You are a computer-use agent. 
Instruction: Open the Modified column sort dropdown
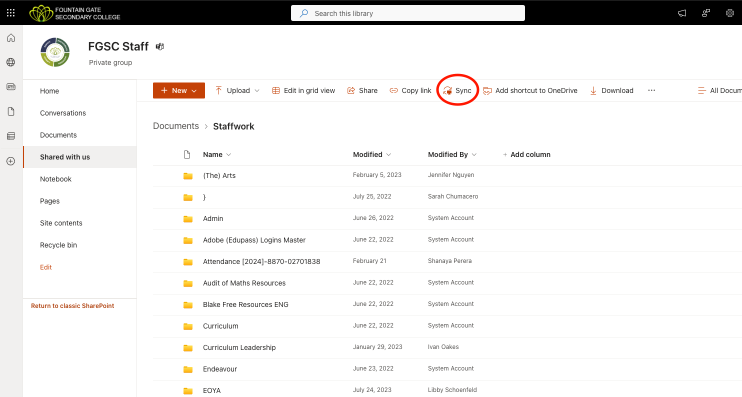point(389,155)
